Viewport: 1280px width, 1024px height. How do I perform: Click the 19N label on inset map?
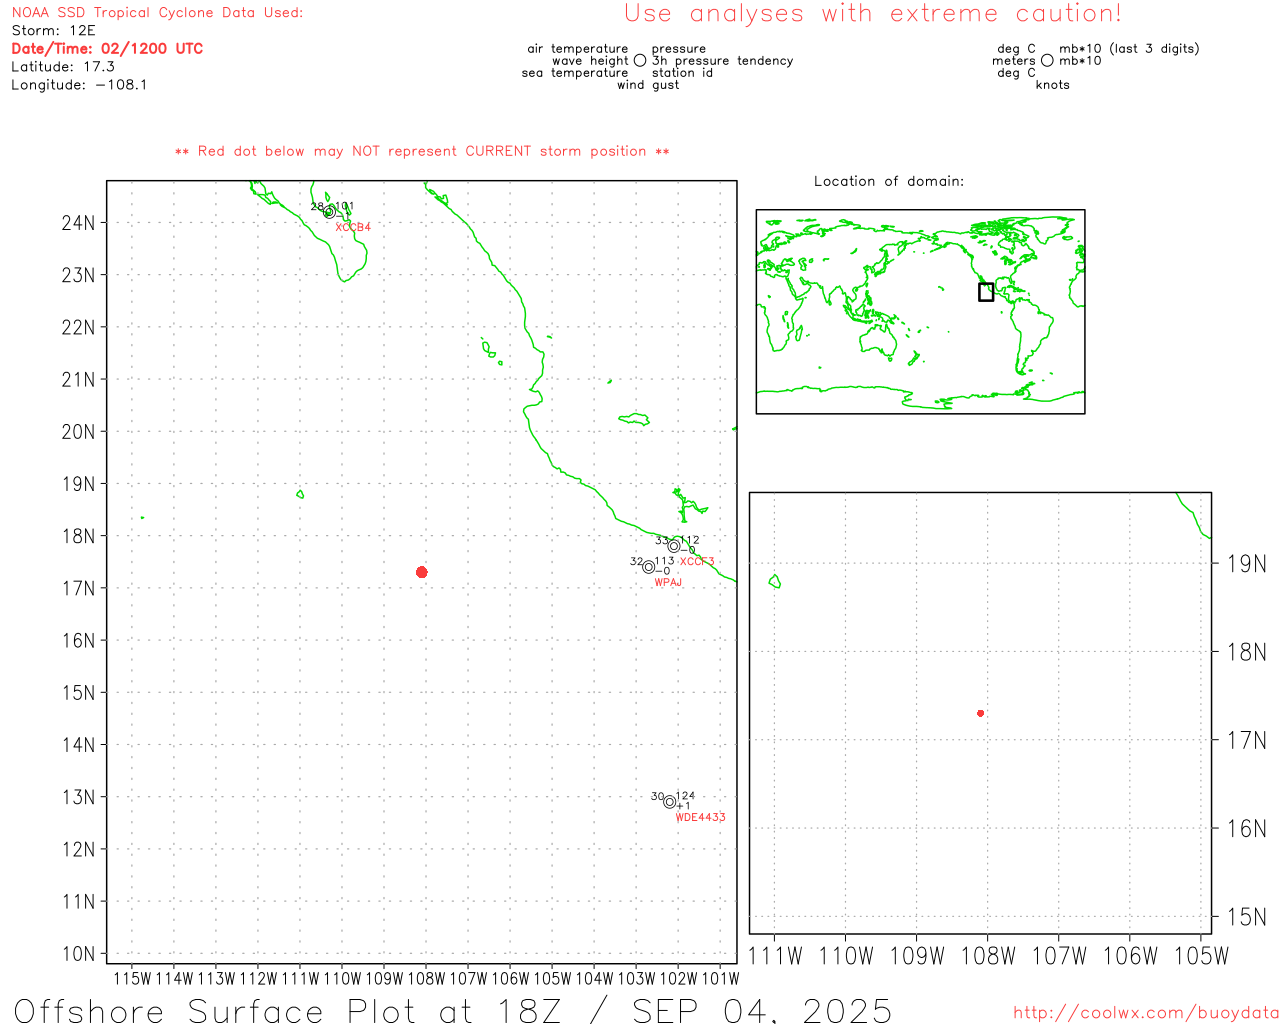(x=1246, y=564)
